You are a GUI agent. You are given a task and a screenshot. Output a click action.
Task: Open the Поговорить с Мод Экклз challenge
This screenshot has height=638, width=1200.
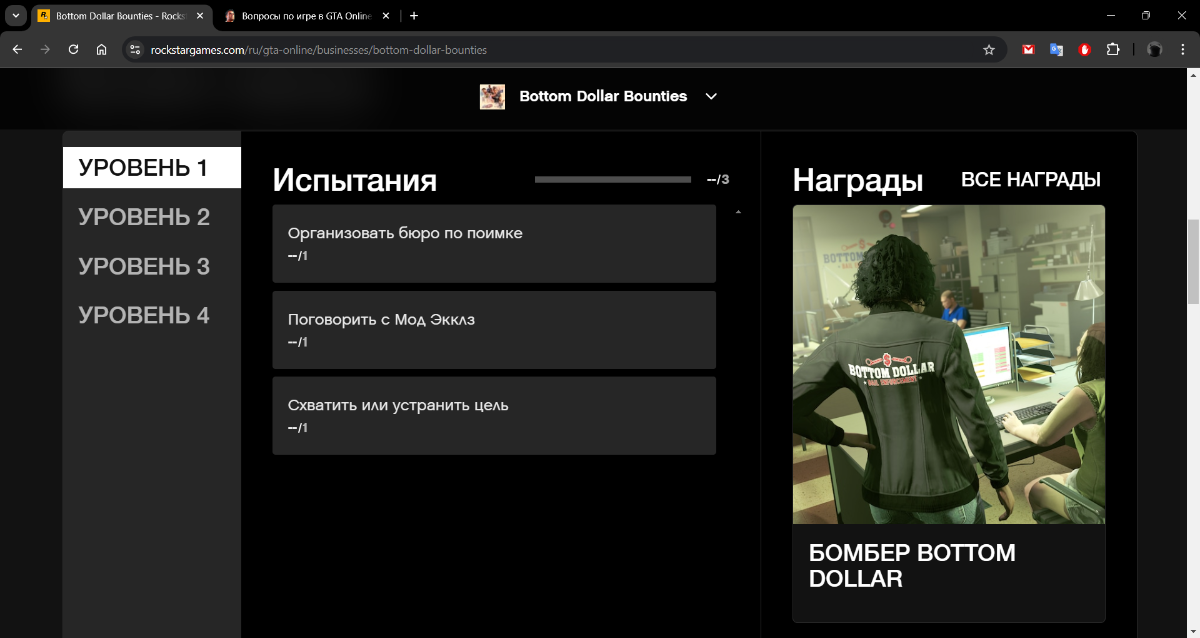tap(494, 330)
